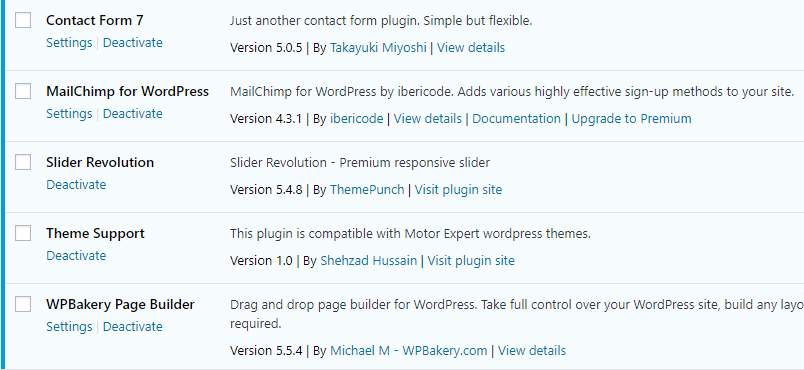Open the ibericode author link

[x=356, y=119]
